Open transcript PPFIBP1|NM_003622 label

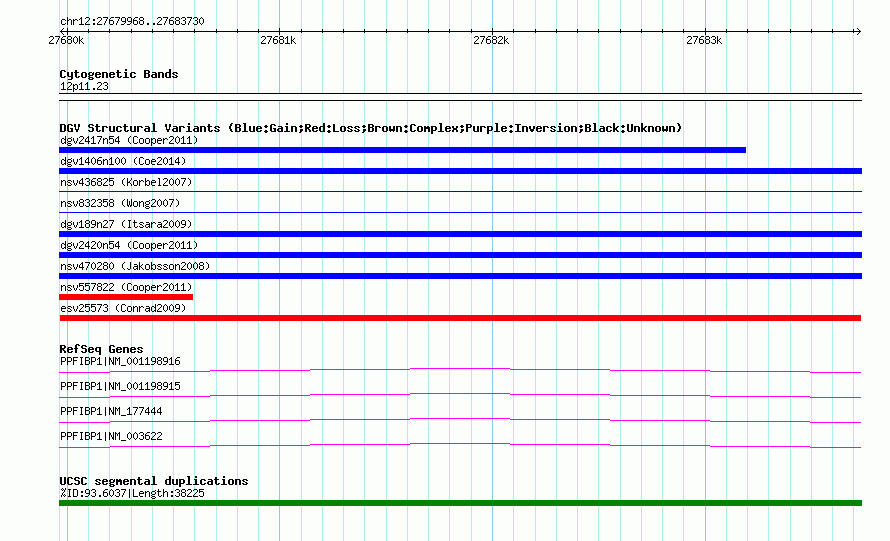111,436
